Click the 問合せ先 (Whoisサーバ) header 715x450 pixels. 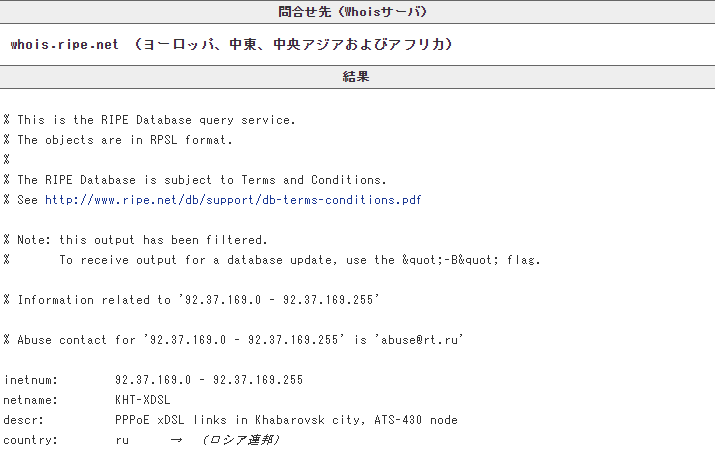click(x=357, y=12)
